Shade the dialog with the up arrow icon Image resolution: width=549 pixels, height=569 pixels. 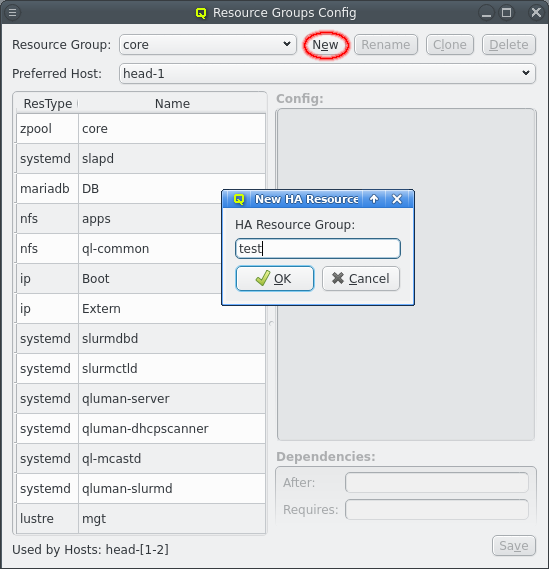(x=374, y=199)
